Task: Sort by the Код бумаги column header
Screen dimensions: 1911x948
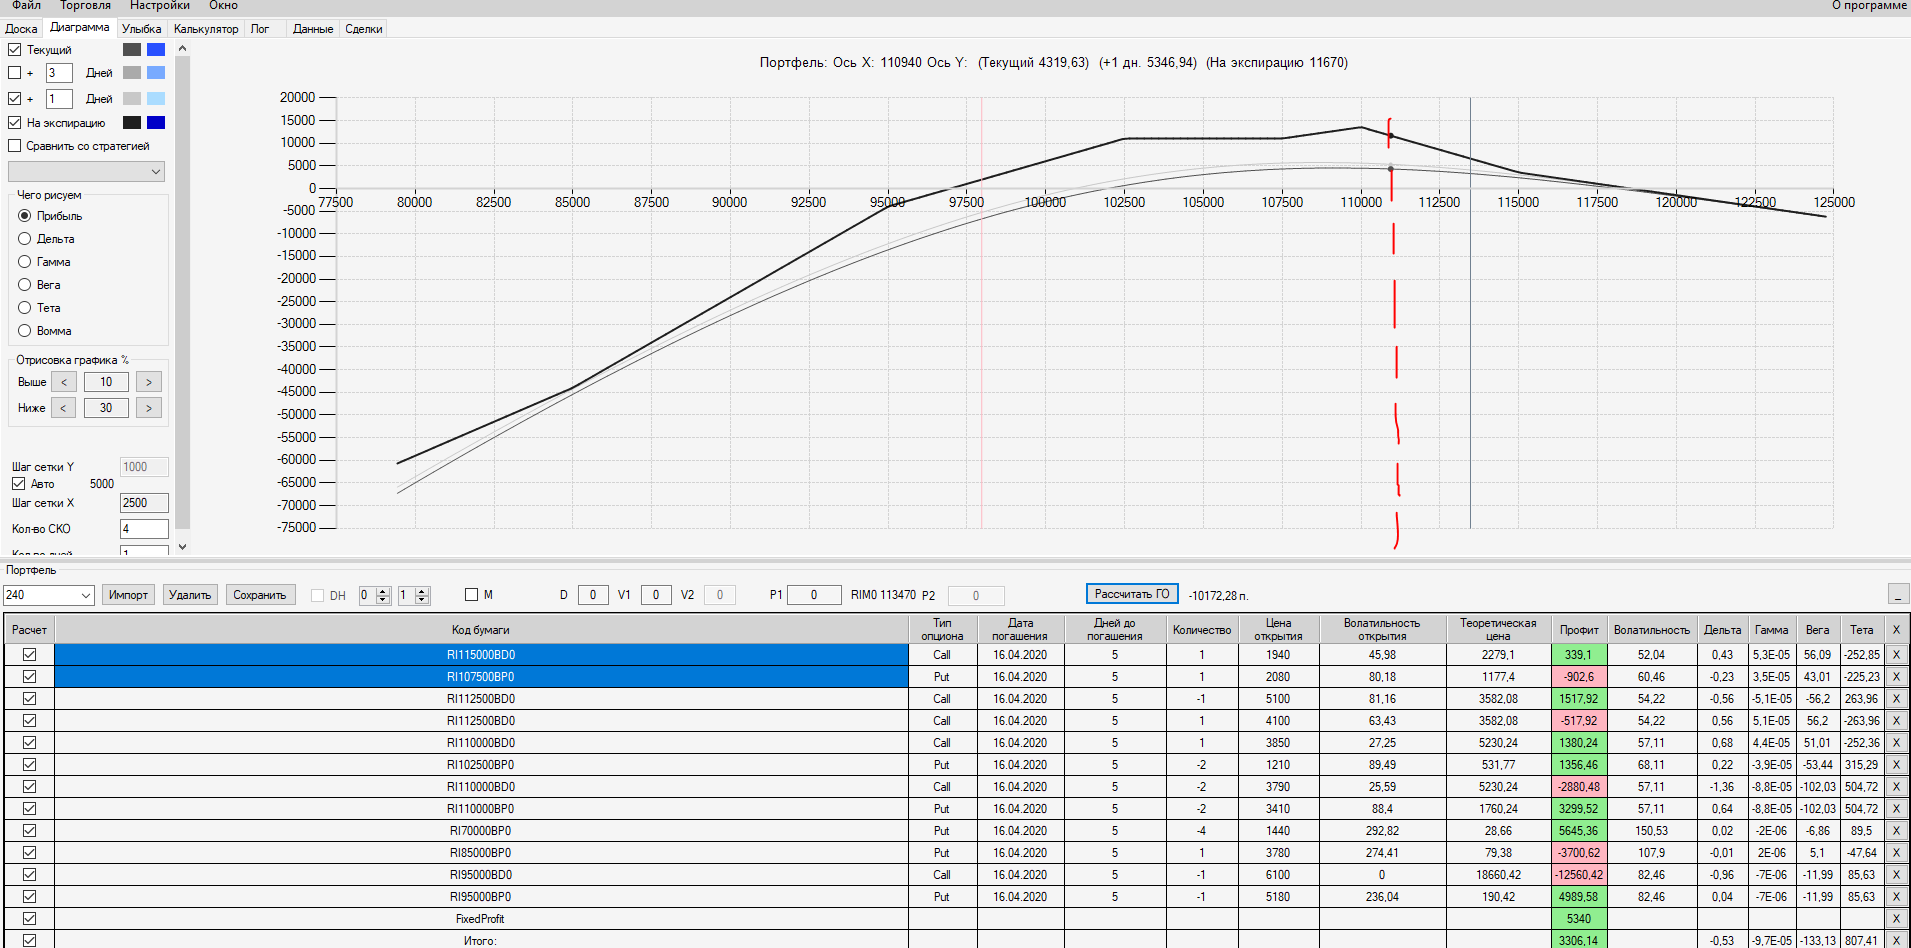Action: coord(481,630)
